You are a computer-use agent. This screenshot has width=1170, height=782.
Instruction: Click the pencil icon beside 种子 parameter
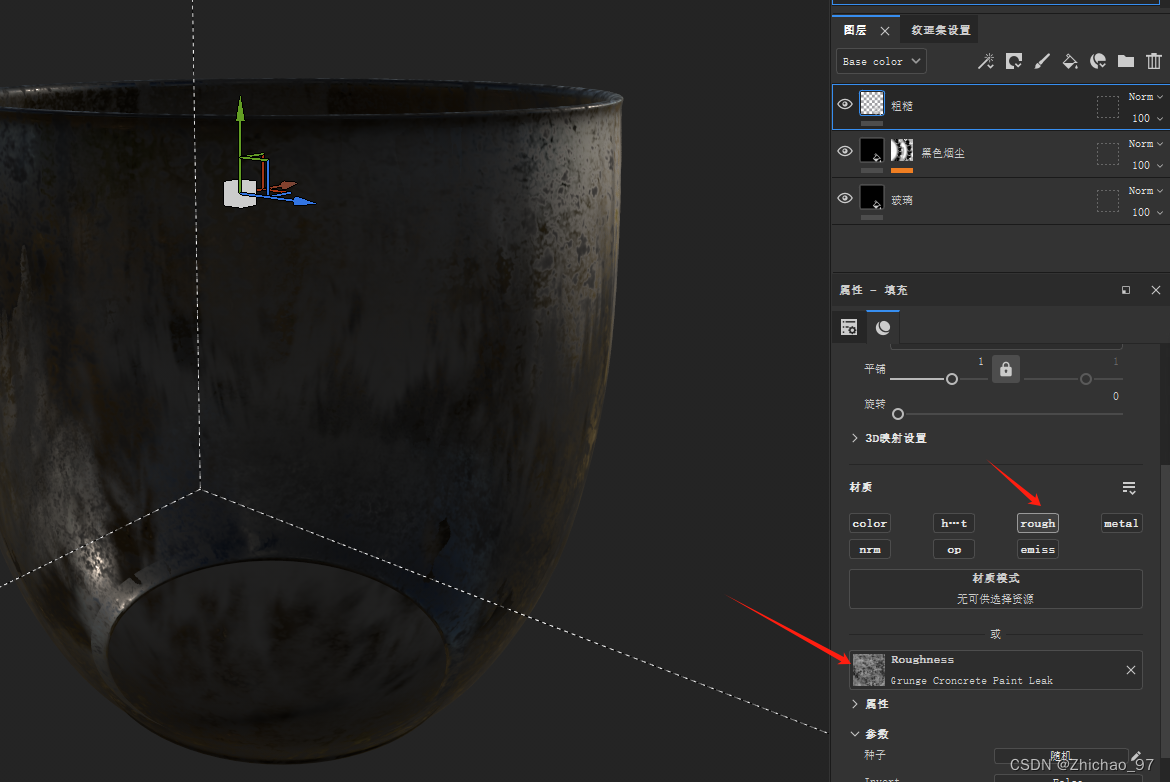pos(1136,756)
